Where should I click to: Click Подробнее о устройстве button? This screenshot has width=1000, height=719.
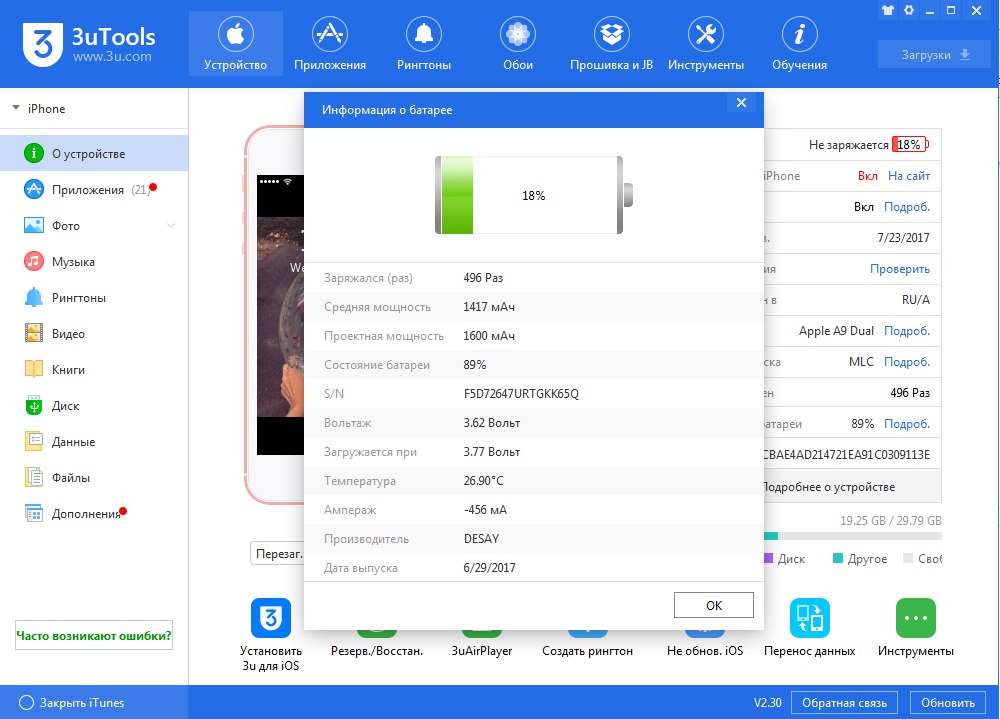[852, 487]
